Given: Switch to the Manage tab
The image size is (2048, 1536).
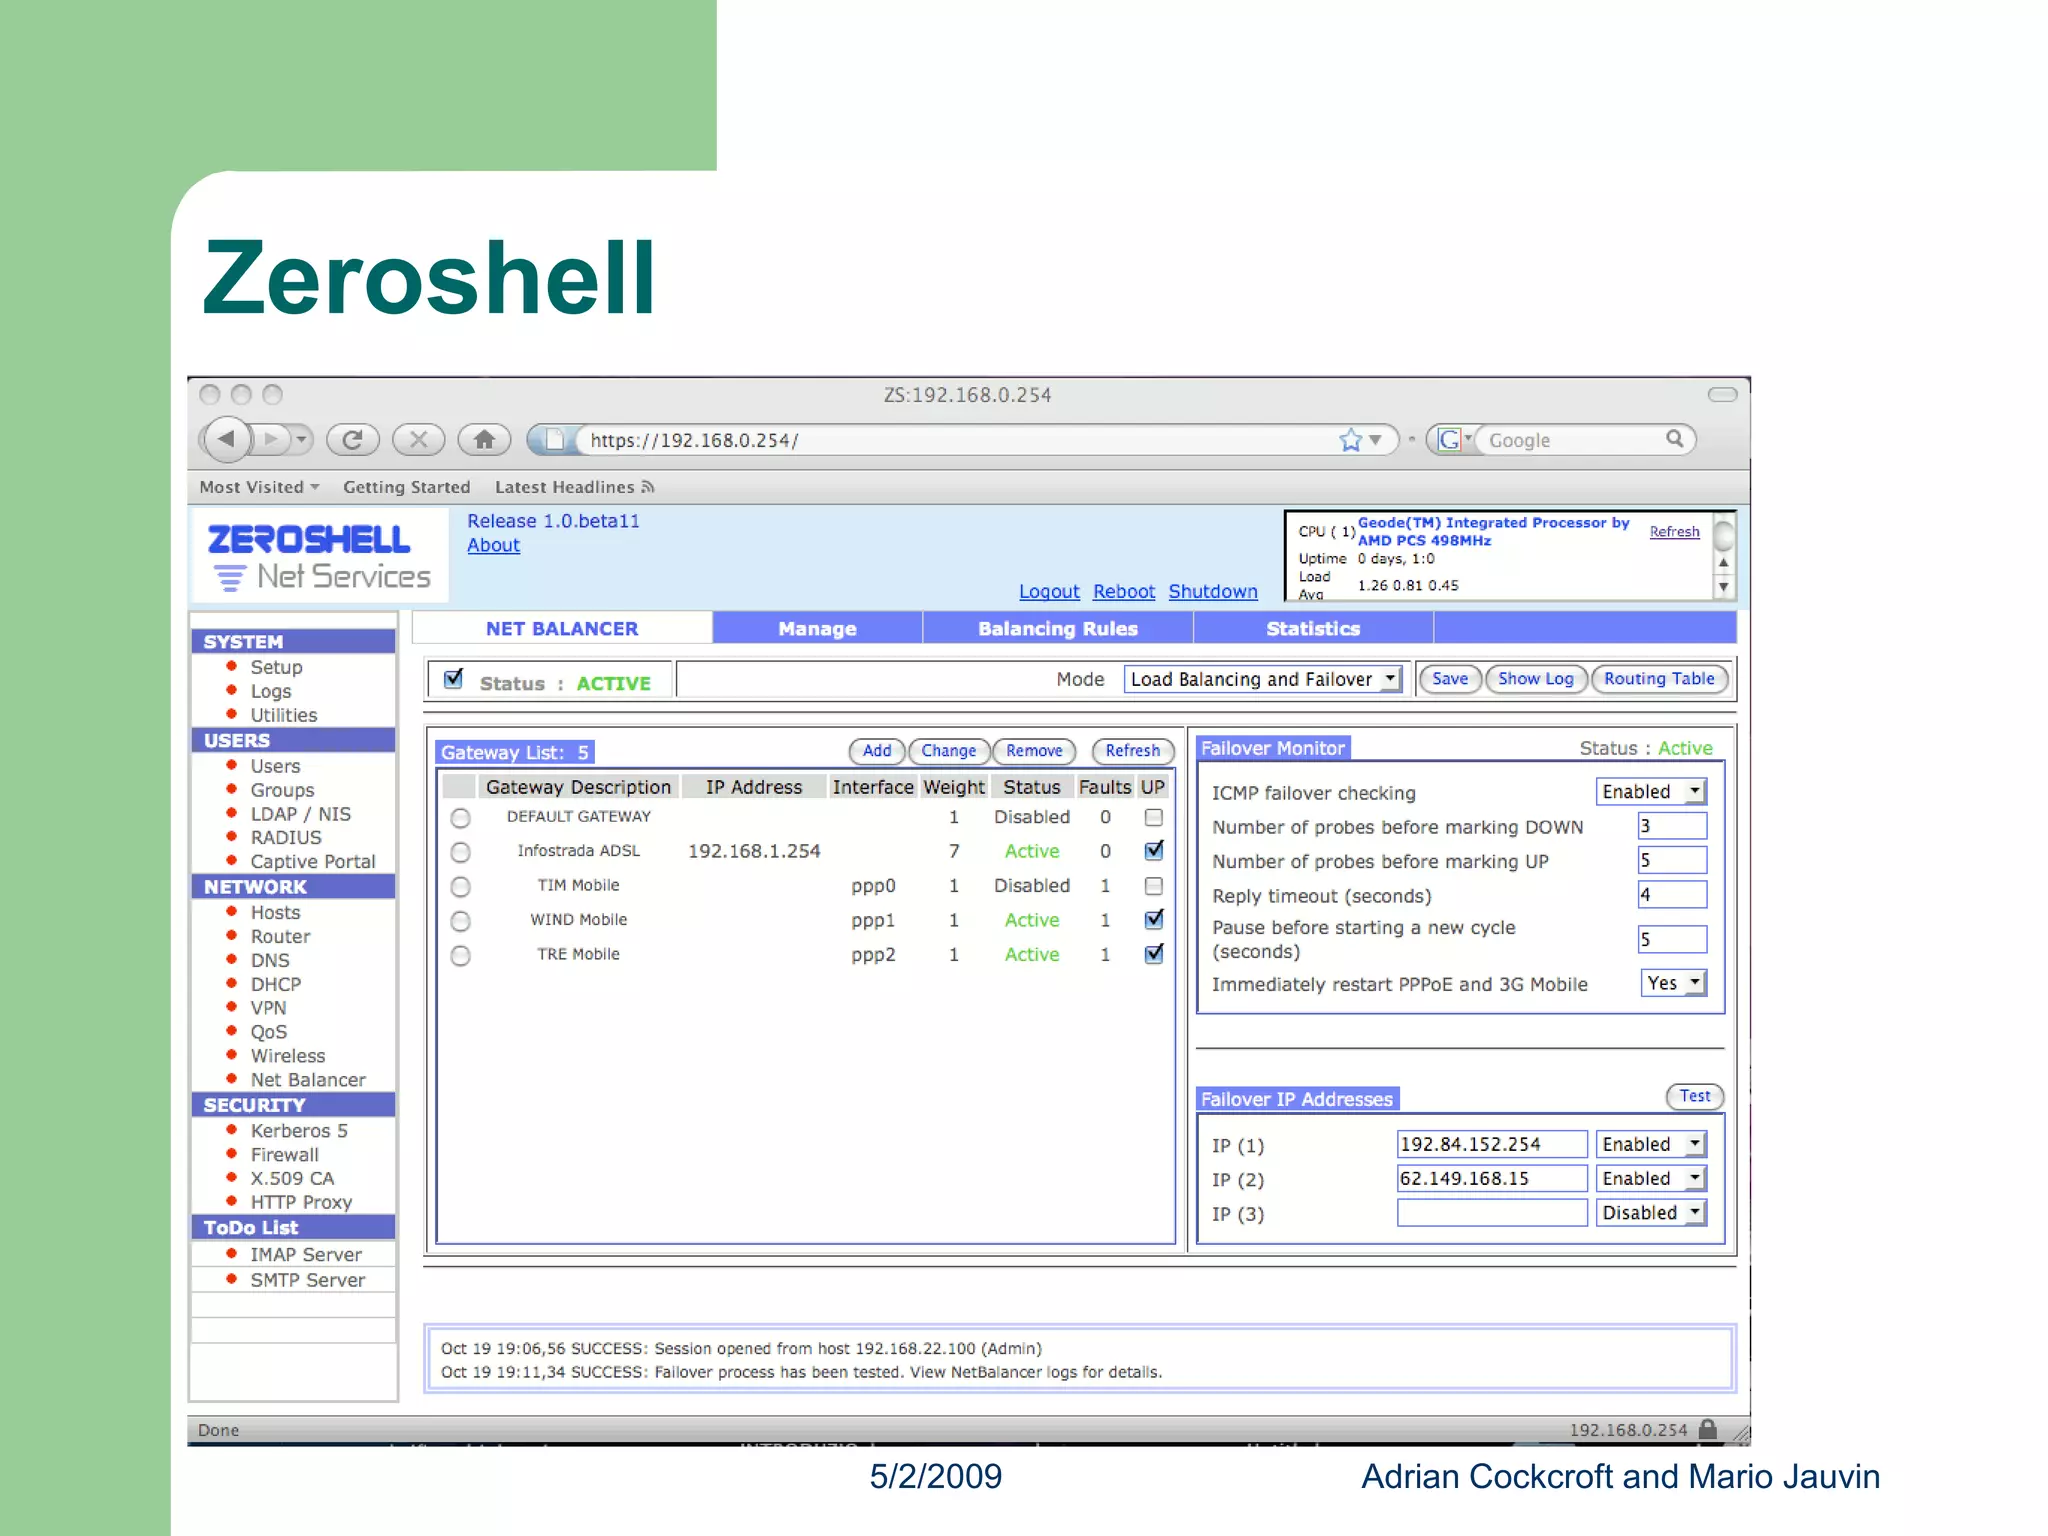Looking at the screenshot, I should (817, 628).
